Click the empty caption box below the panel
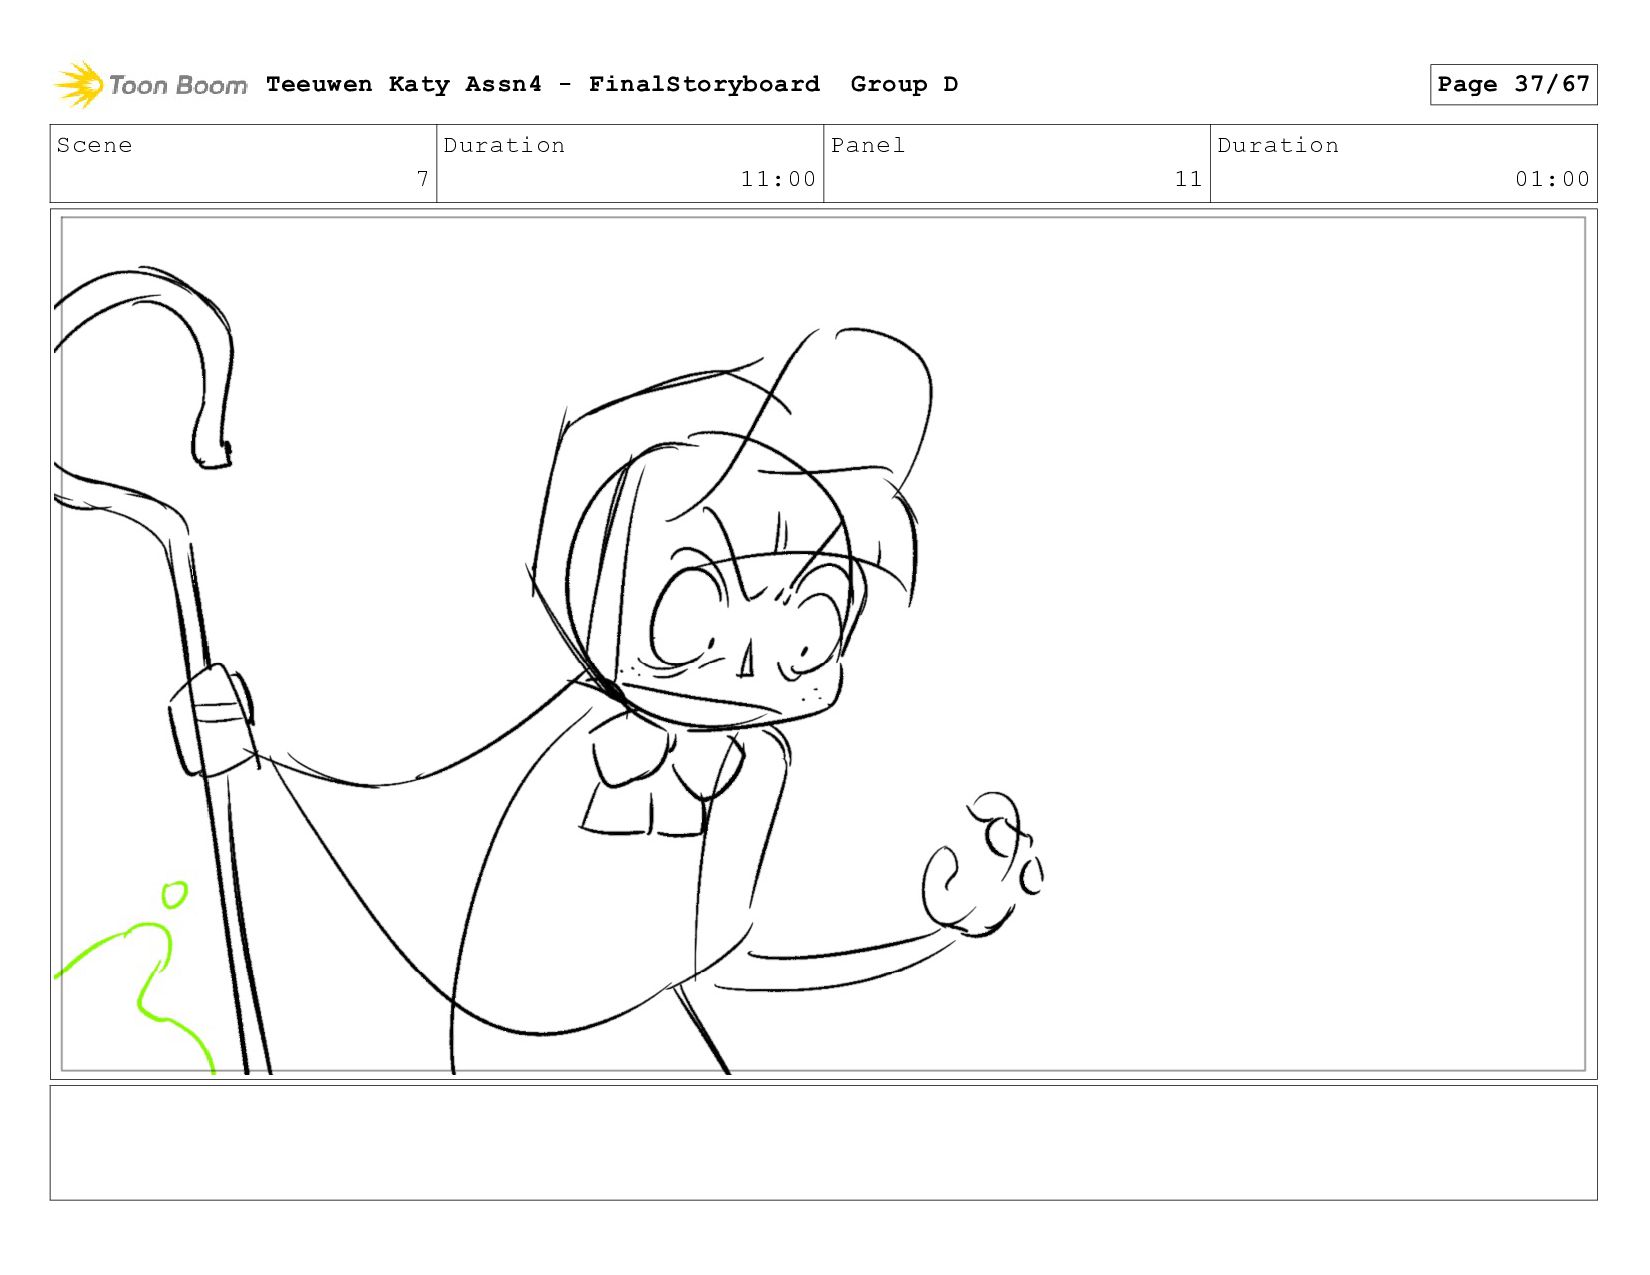 (x=823, y=1143)
